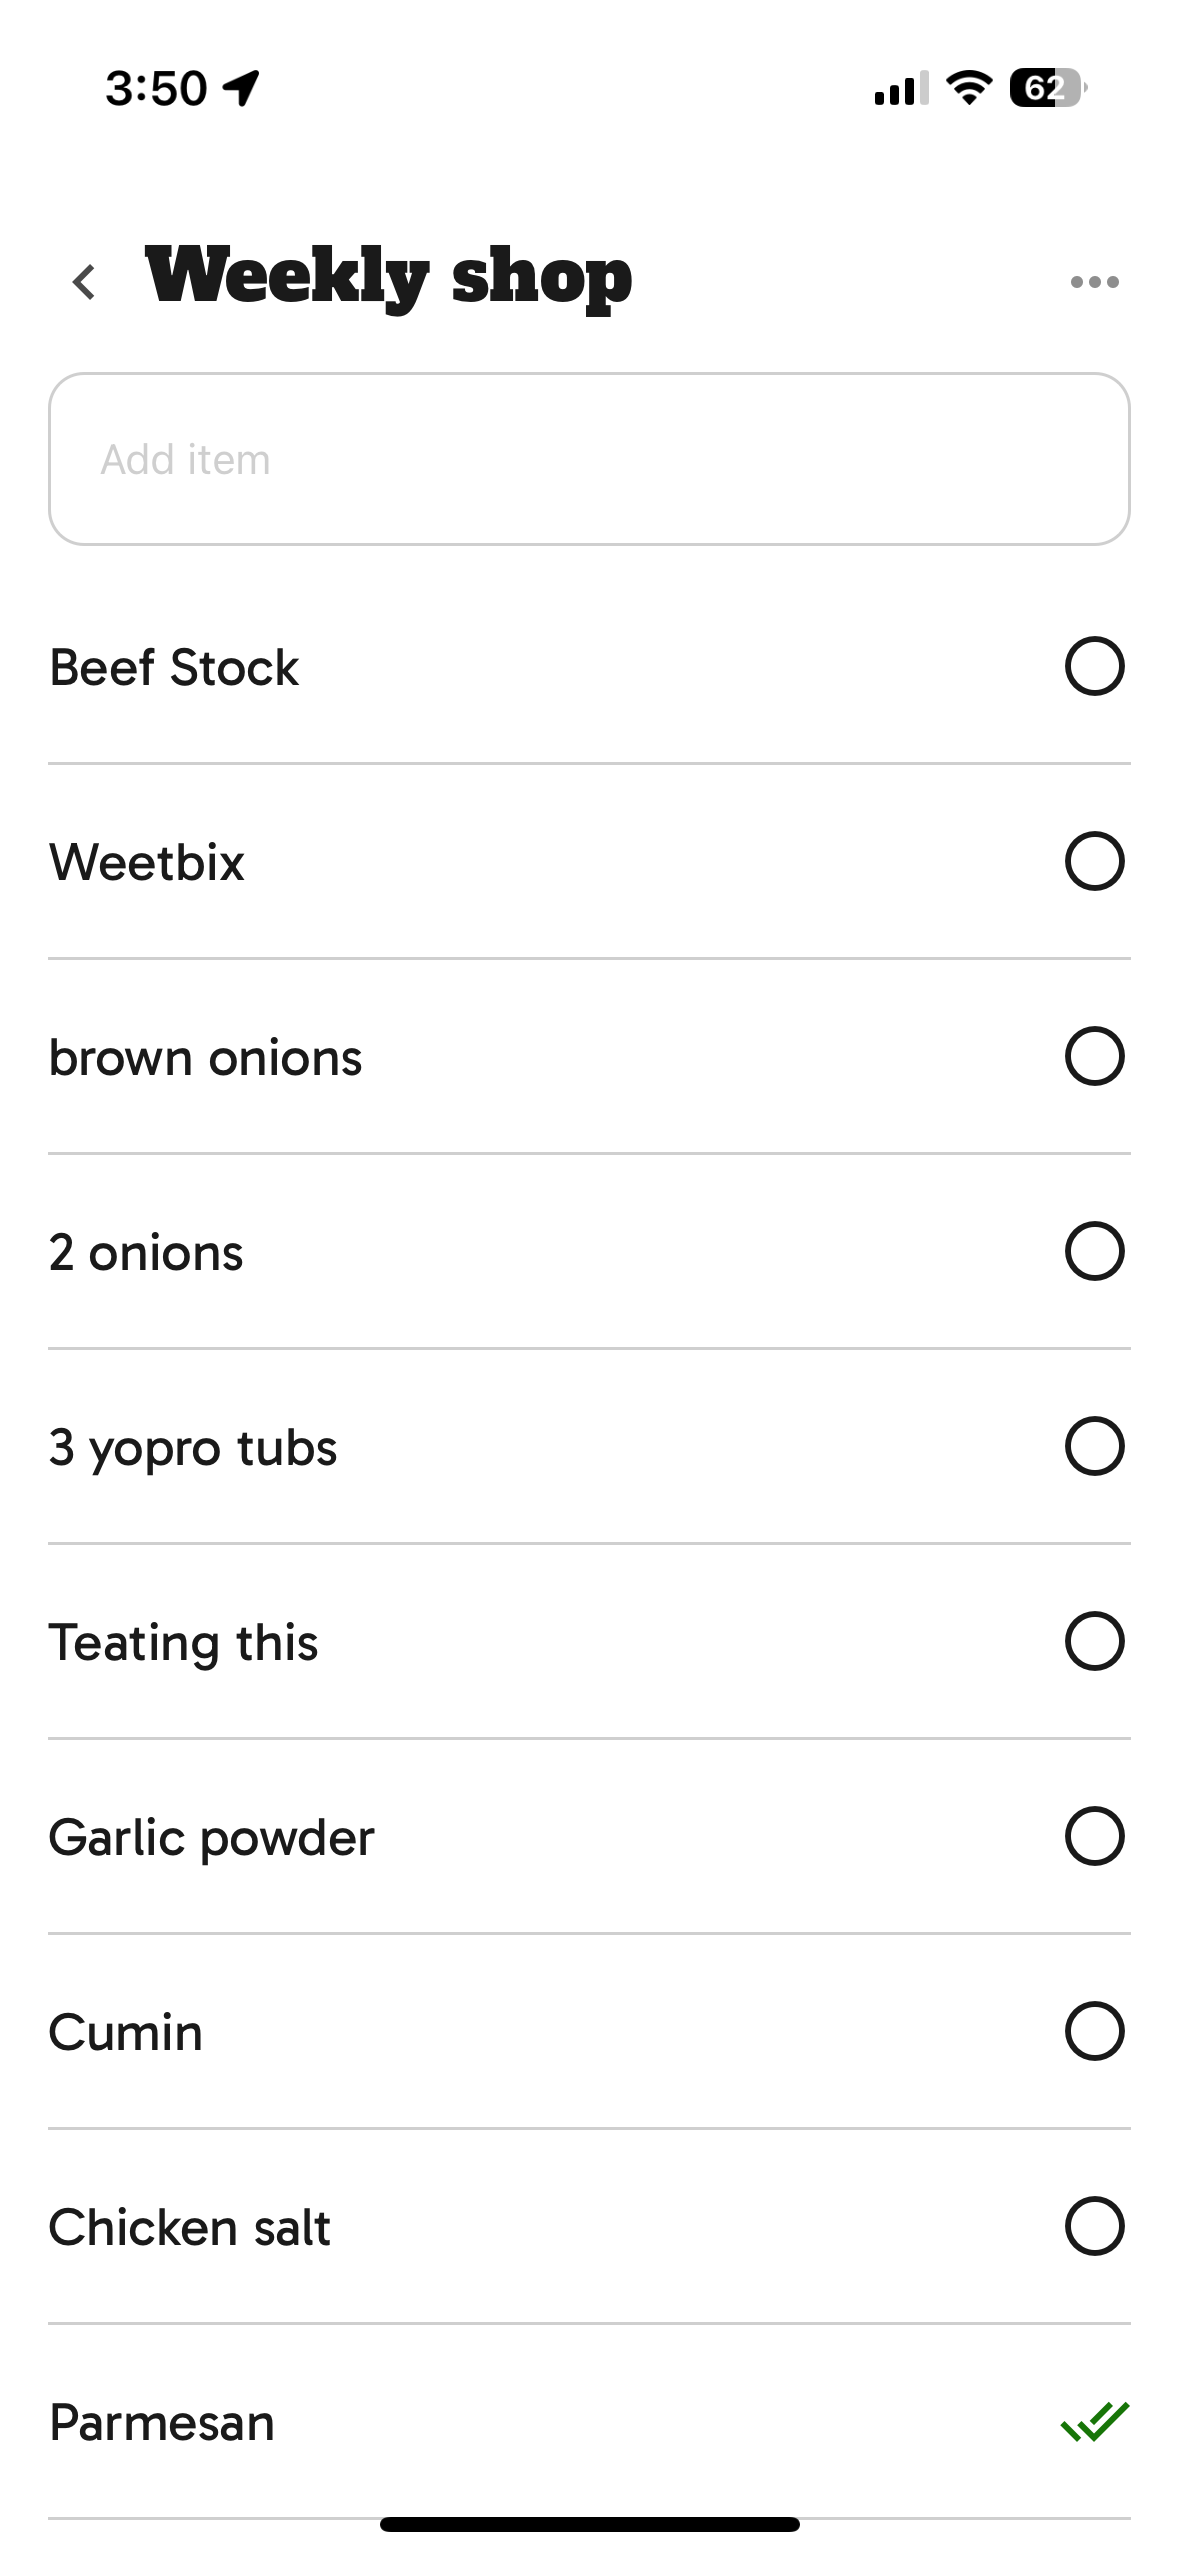Mark Weetbix as bought

tap(1094, 861)
